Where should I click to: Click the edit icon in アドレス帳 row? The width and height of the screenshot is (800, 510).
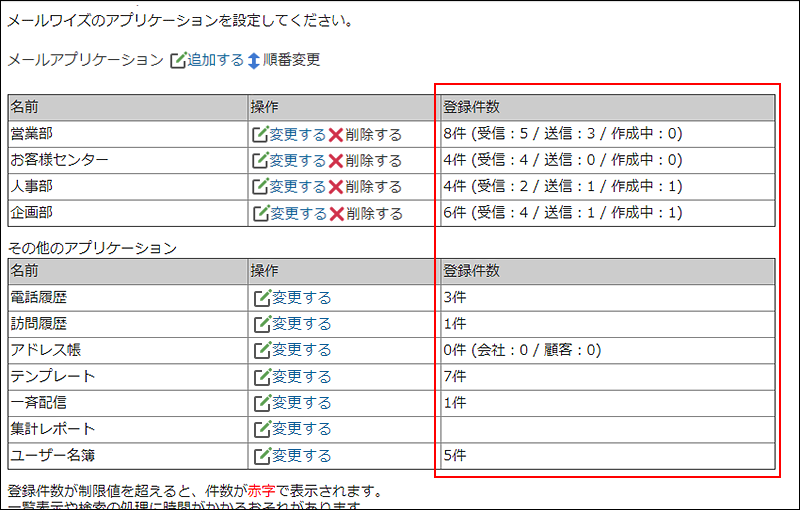(262, 350)
